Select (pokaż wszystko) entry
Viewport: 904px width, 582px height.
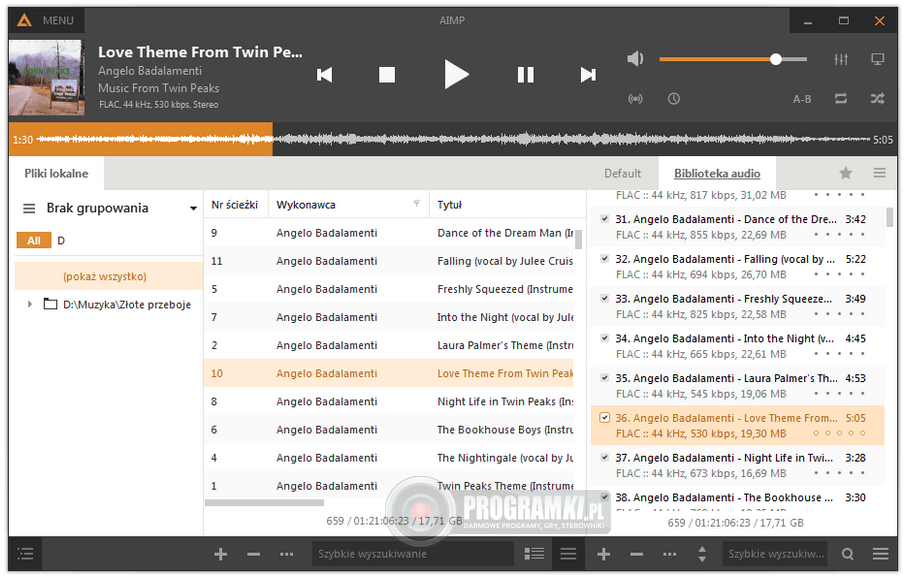tap(108, 276)
